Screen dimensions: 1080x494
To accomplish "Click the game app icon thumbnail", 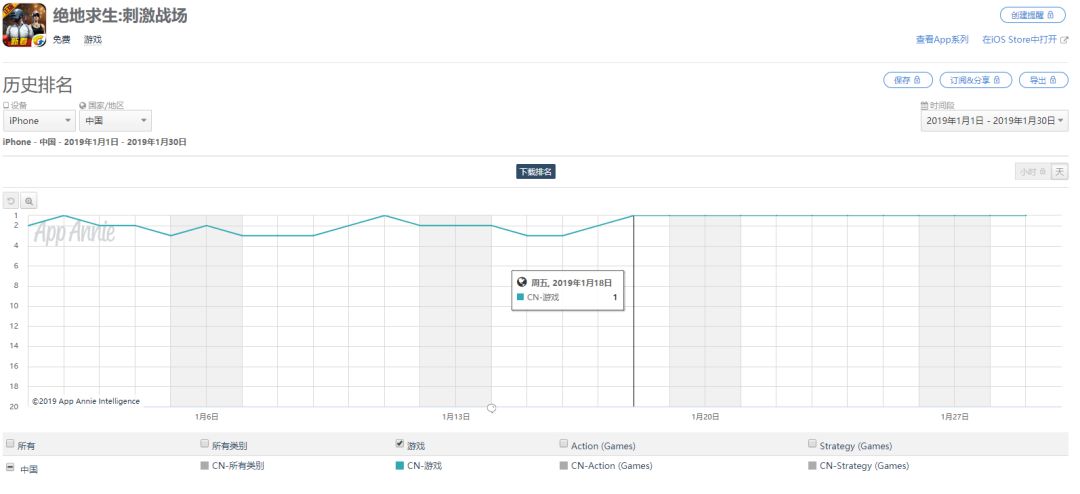I will (x=24, y=25).
